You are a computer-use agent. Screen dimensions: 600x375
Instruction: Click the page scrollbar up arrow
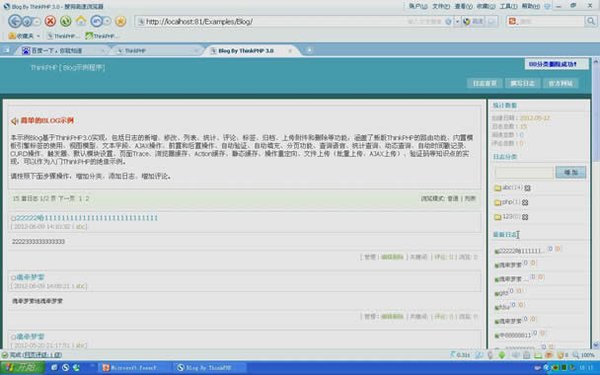pos(595,61)
